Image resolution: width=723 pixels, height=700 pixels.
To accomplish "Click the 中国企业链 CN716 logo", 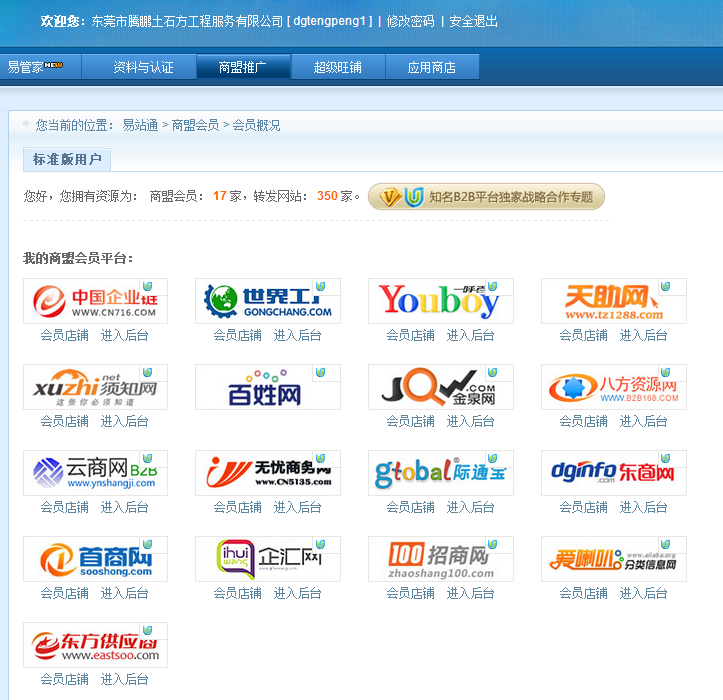I will coord(95,301).
